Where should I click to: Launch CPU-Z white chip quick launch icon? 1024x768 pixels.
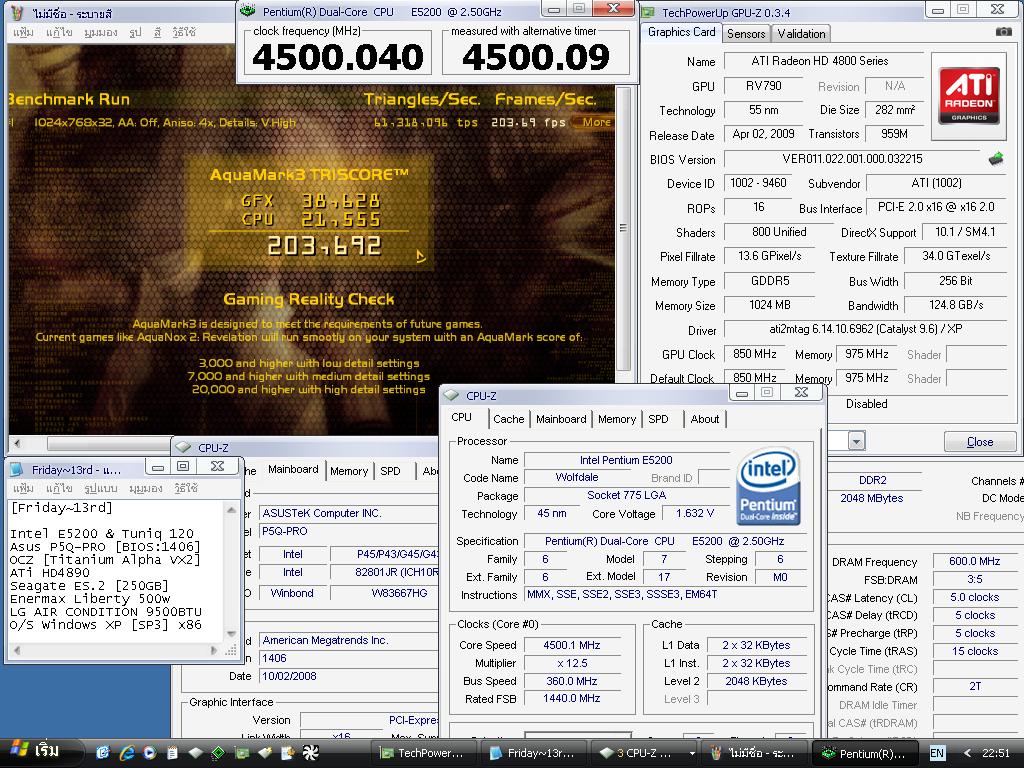195,753
